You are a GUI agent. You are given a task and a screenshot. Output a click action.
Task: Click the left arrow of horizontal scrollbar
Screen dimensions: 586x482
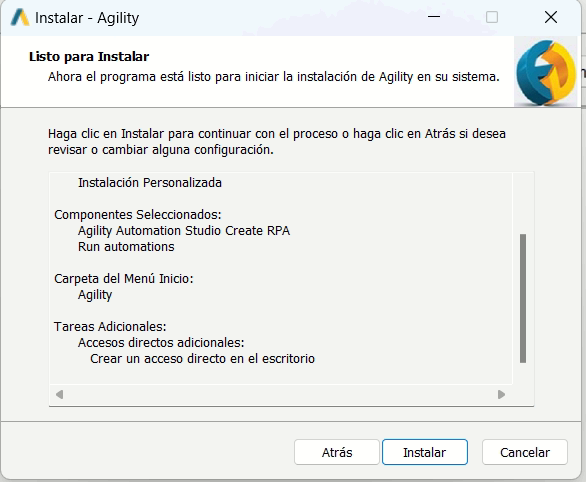point(59,395)
